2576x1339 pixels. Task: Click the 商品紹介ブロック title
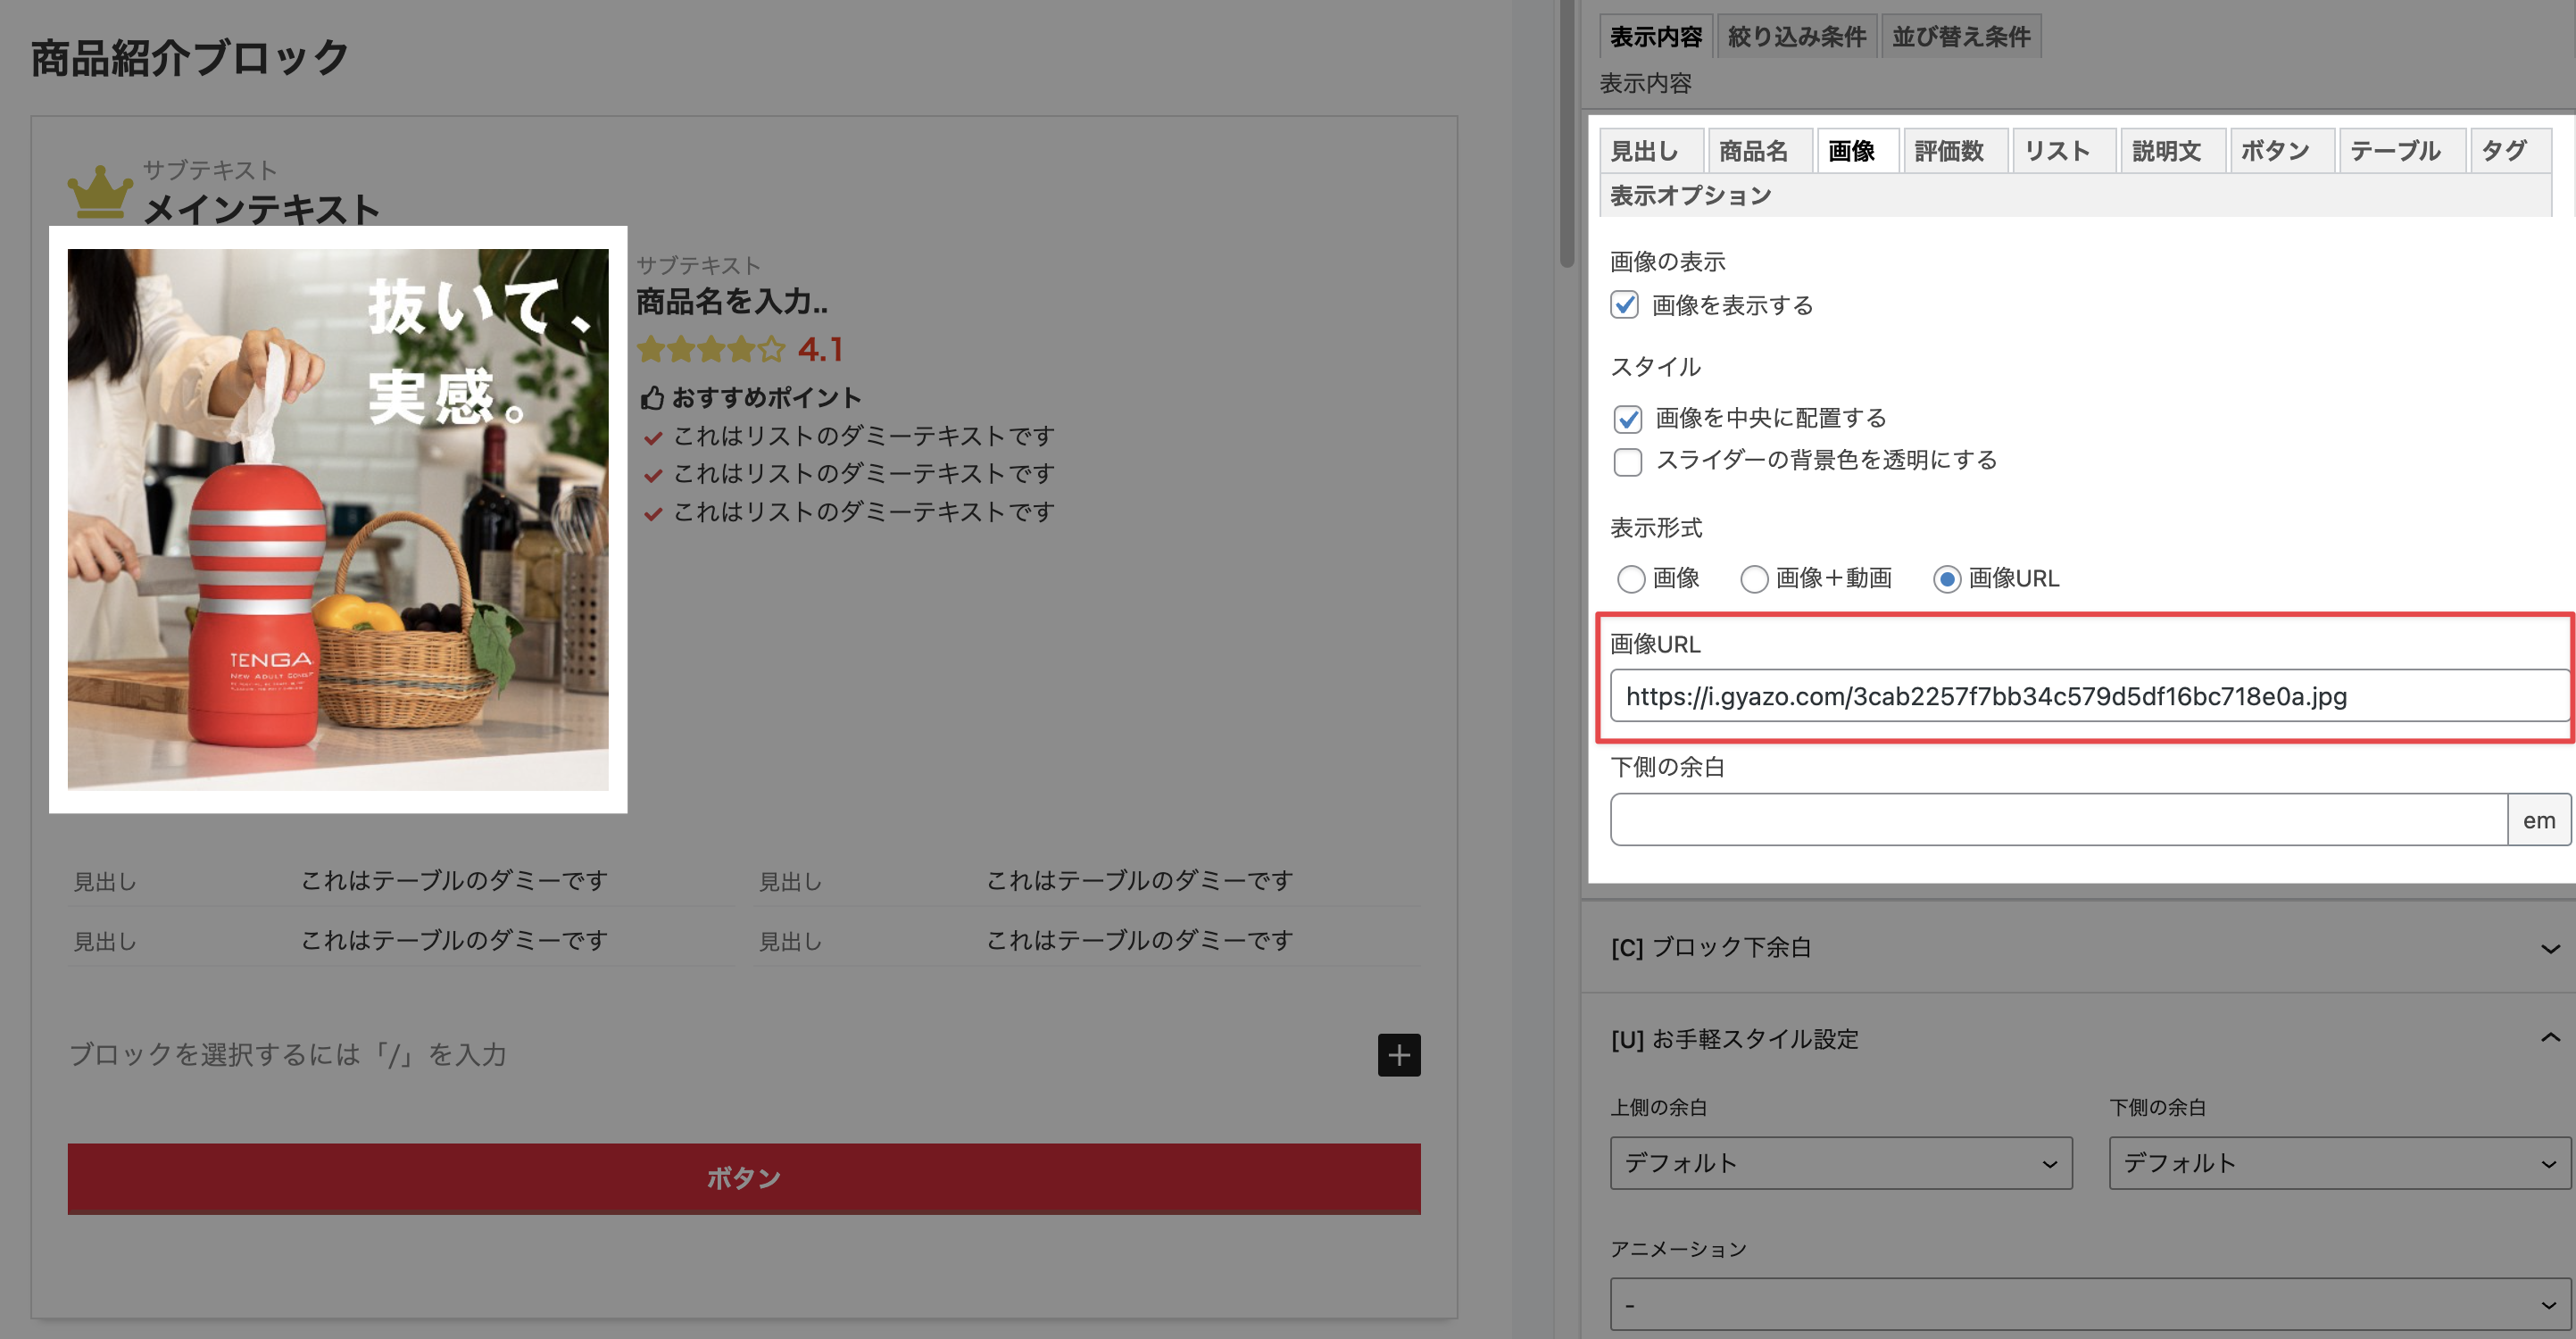click(189, 58)
